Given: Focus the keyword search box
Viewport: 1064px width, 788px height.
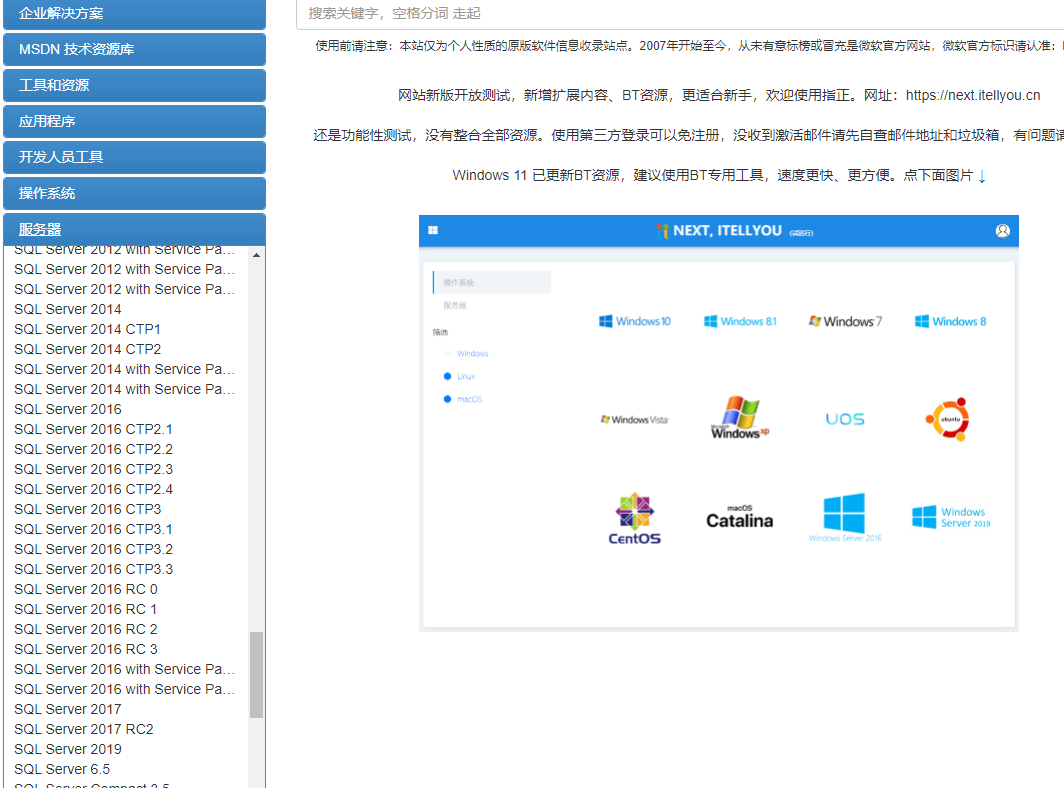Looking at the screenshot, I should (x=680, y=14).
